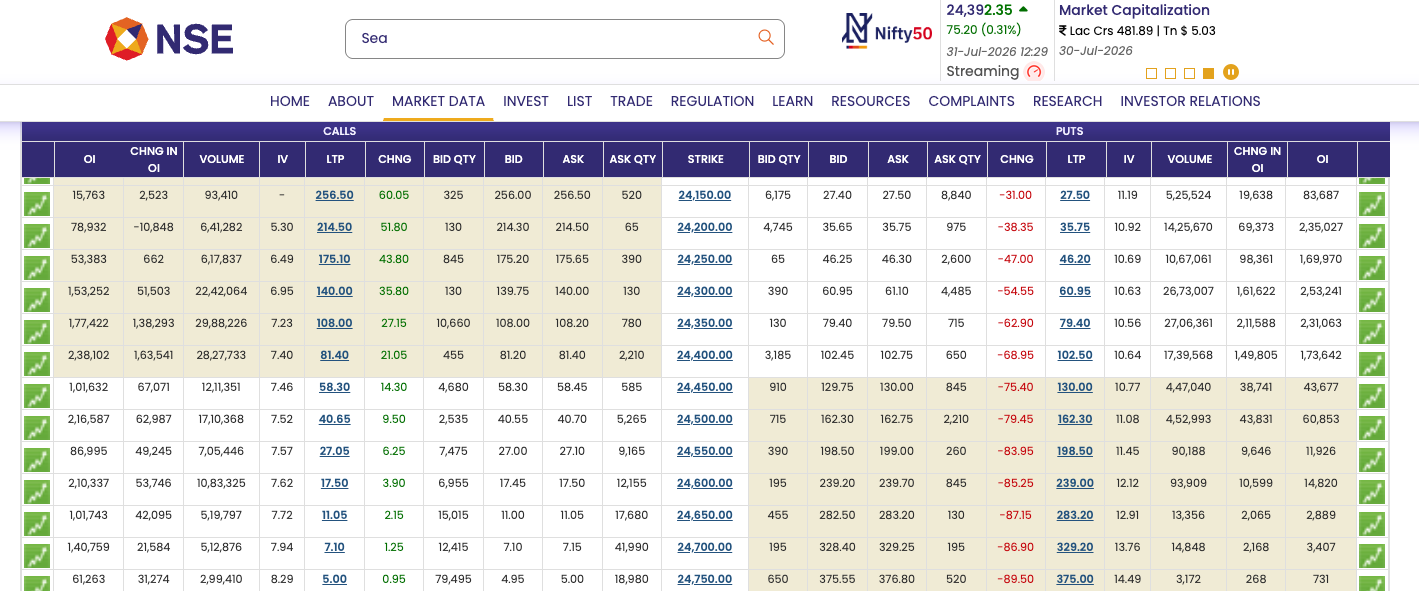The width and height of the screenshot is (1419, 591).
Task: Open puts-side chart icon for strike 24,400.00
Action: 1372,364
